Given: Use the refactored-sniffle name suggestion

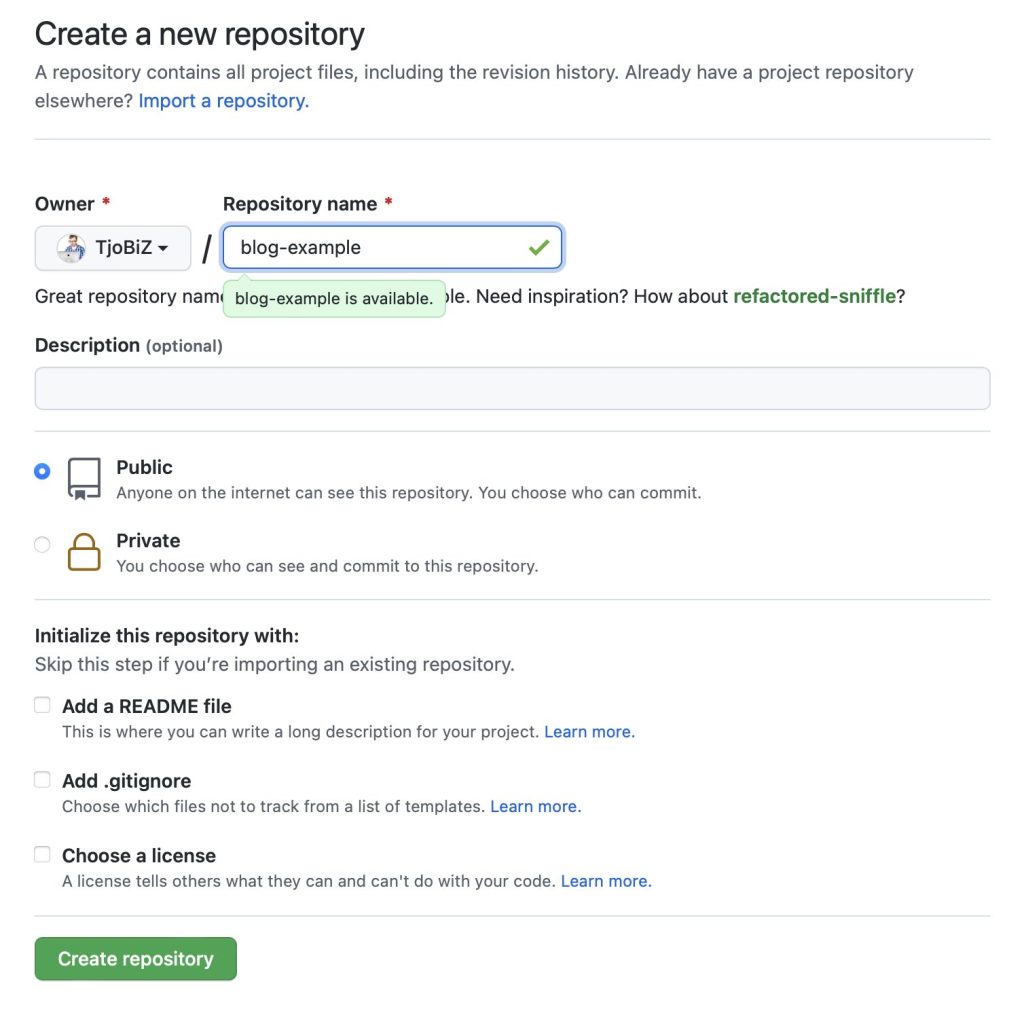Looking at the screenshot, I should tap(814, 296).
